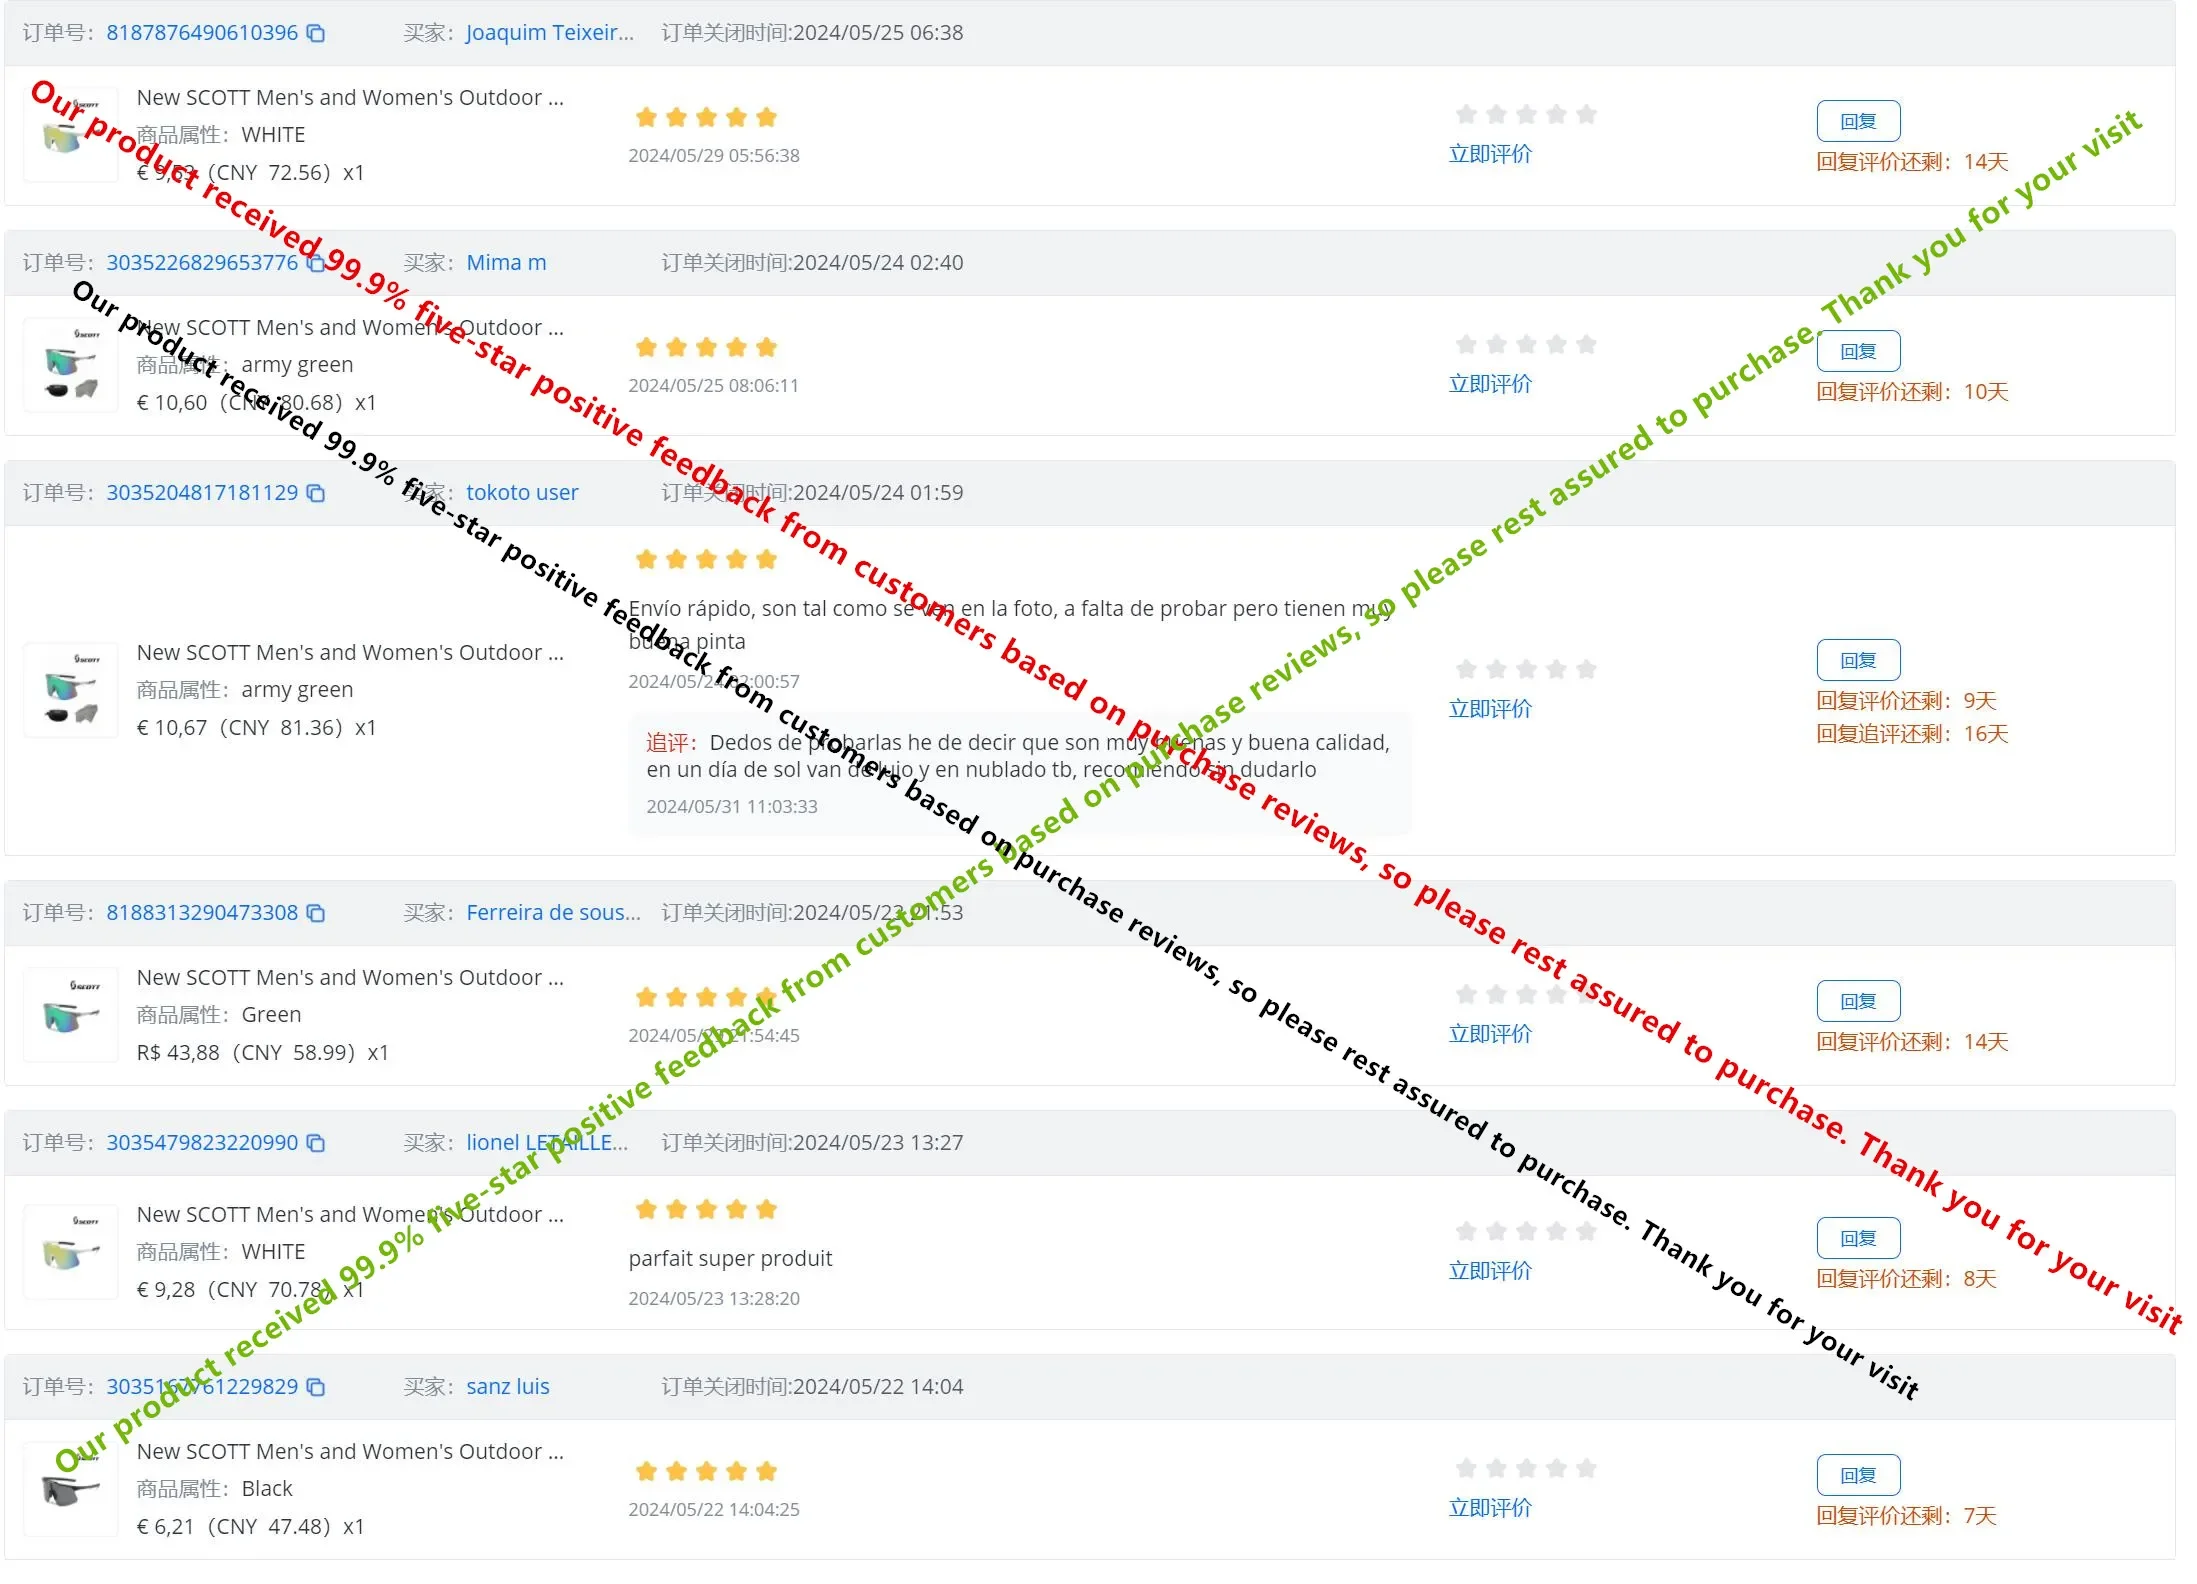Rate buyer Joaquim with the empty stars
2197x1584 pixels.
1525,115
